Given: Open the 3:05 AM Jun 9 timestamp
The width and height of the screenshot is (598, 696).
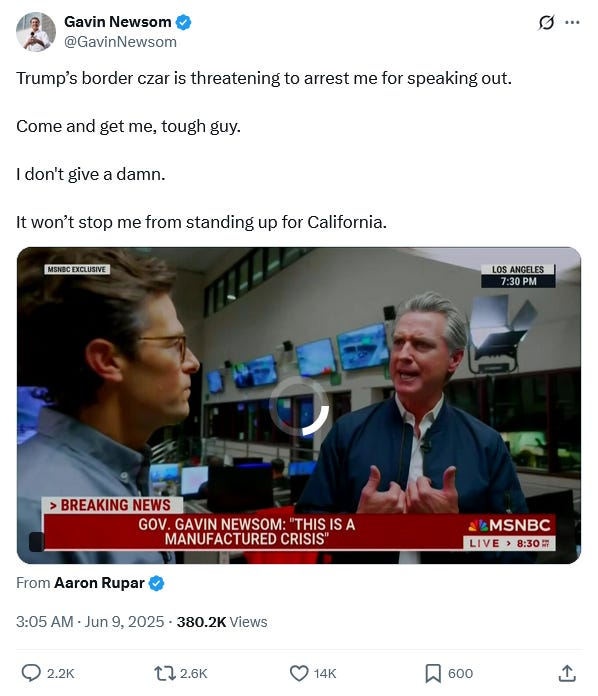Looking at the screenshot, I should tap(90, 621).
